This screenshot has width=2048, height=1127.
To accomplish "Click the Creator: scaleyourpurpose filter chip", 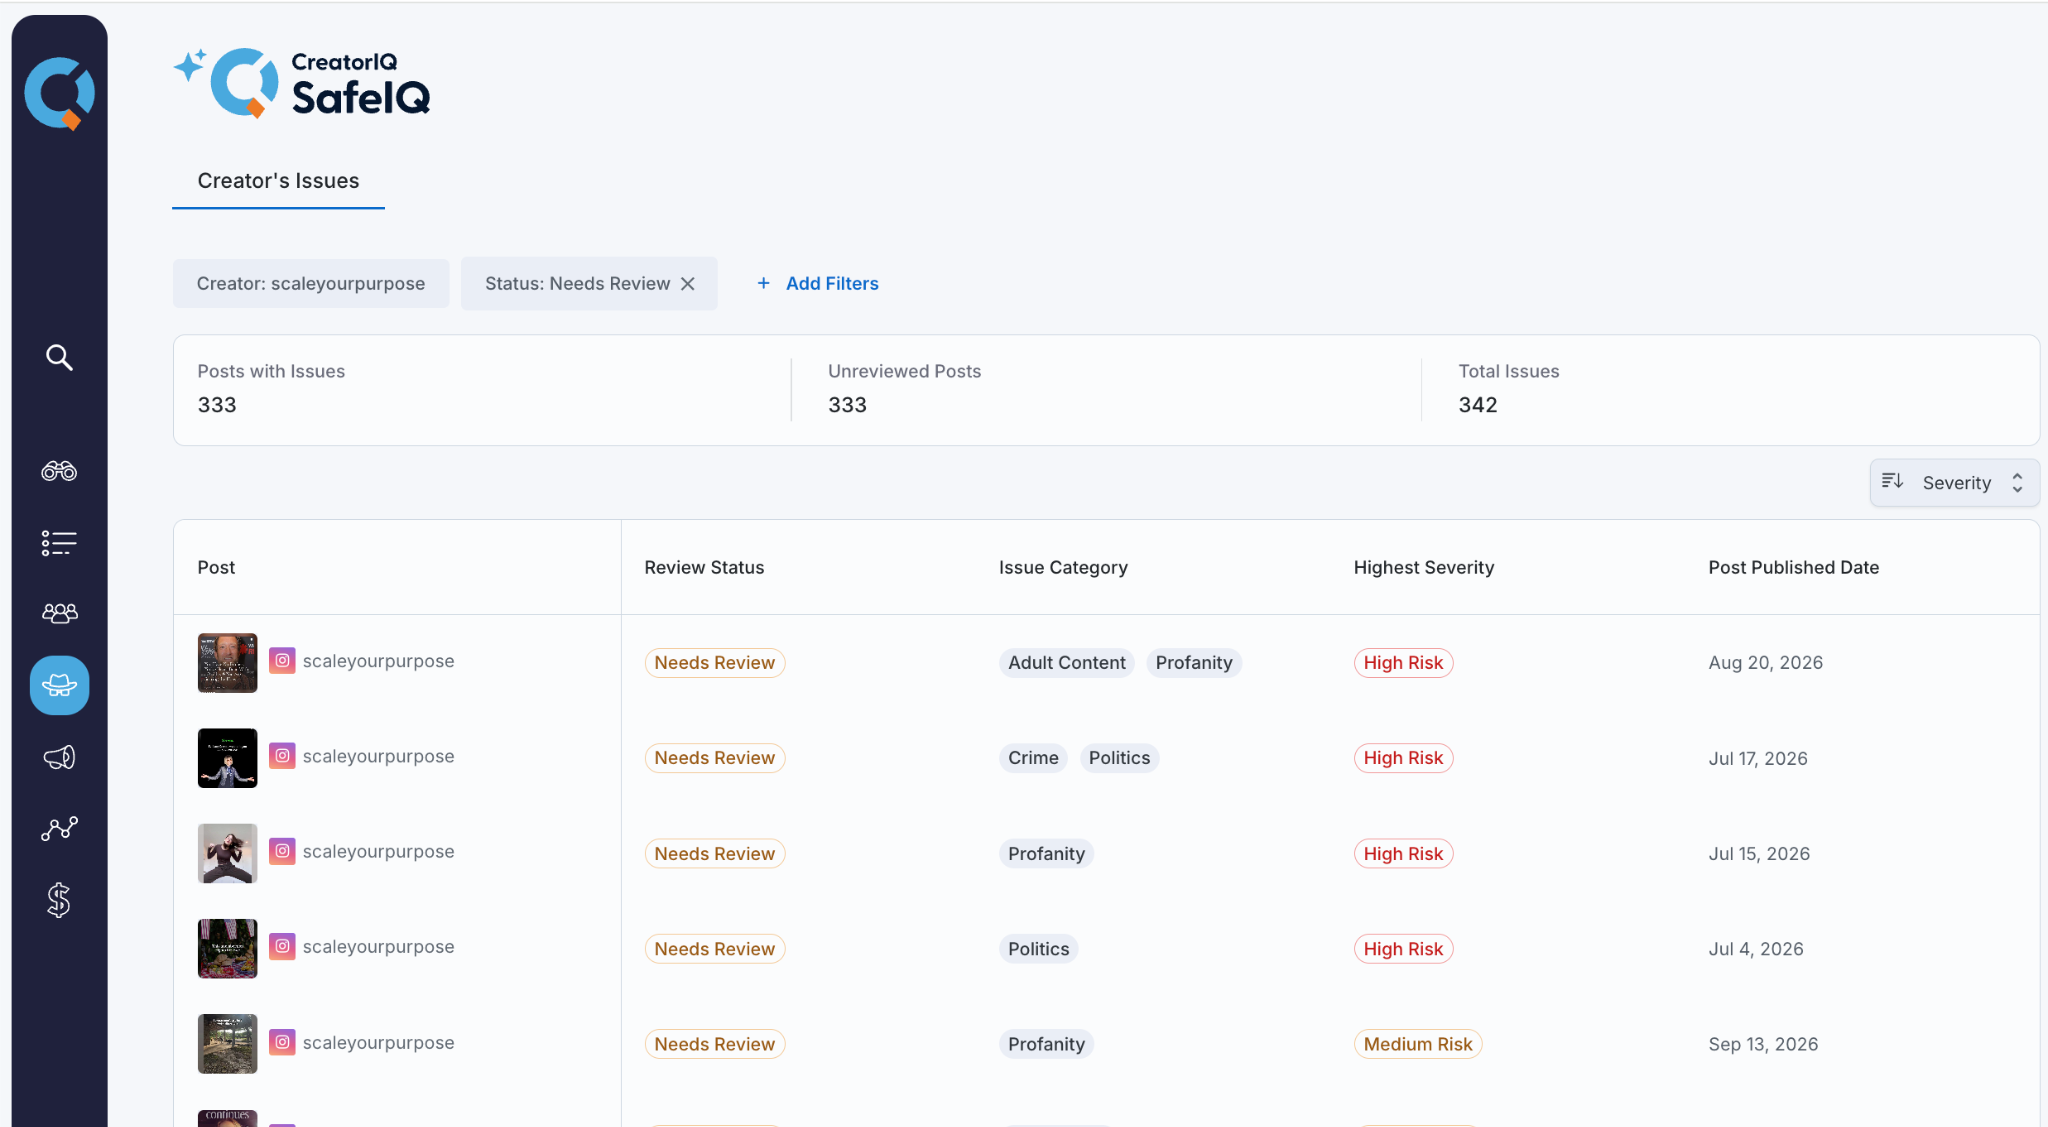I will click(x=311, y=284).
